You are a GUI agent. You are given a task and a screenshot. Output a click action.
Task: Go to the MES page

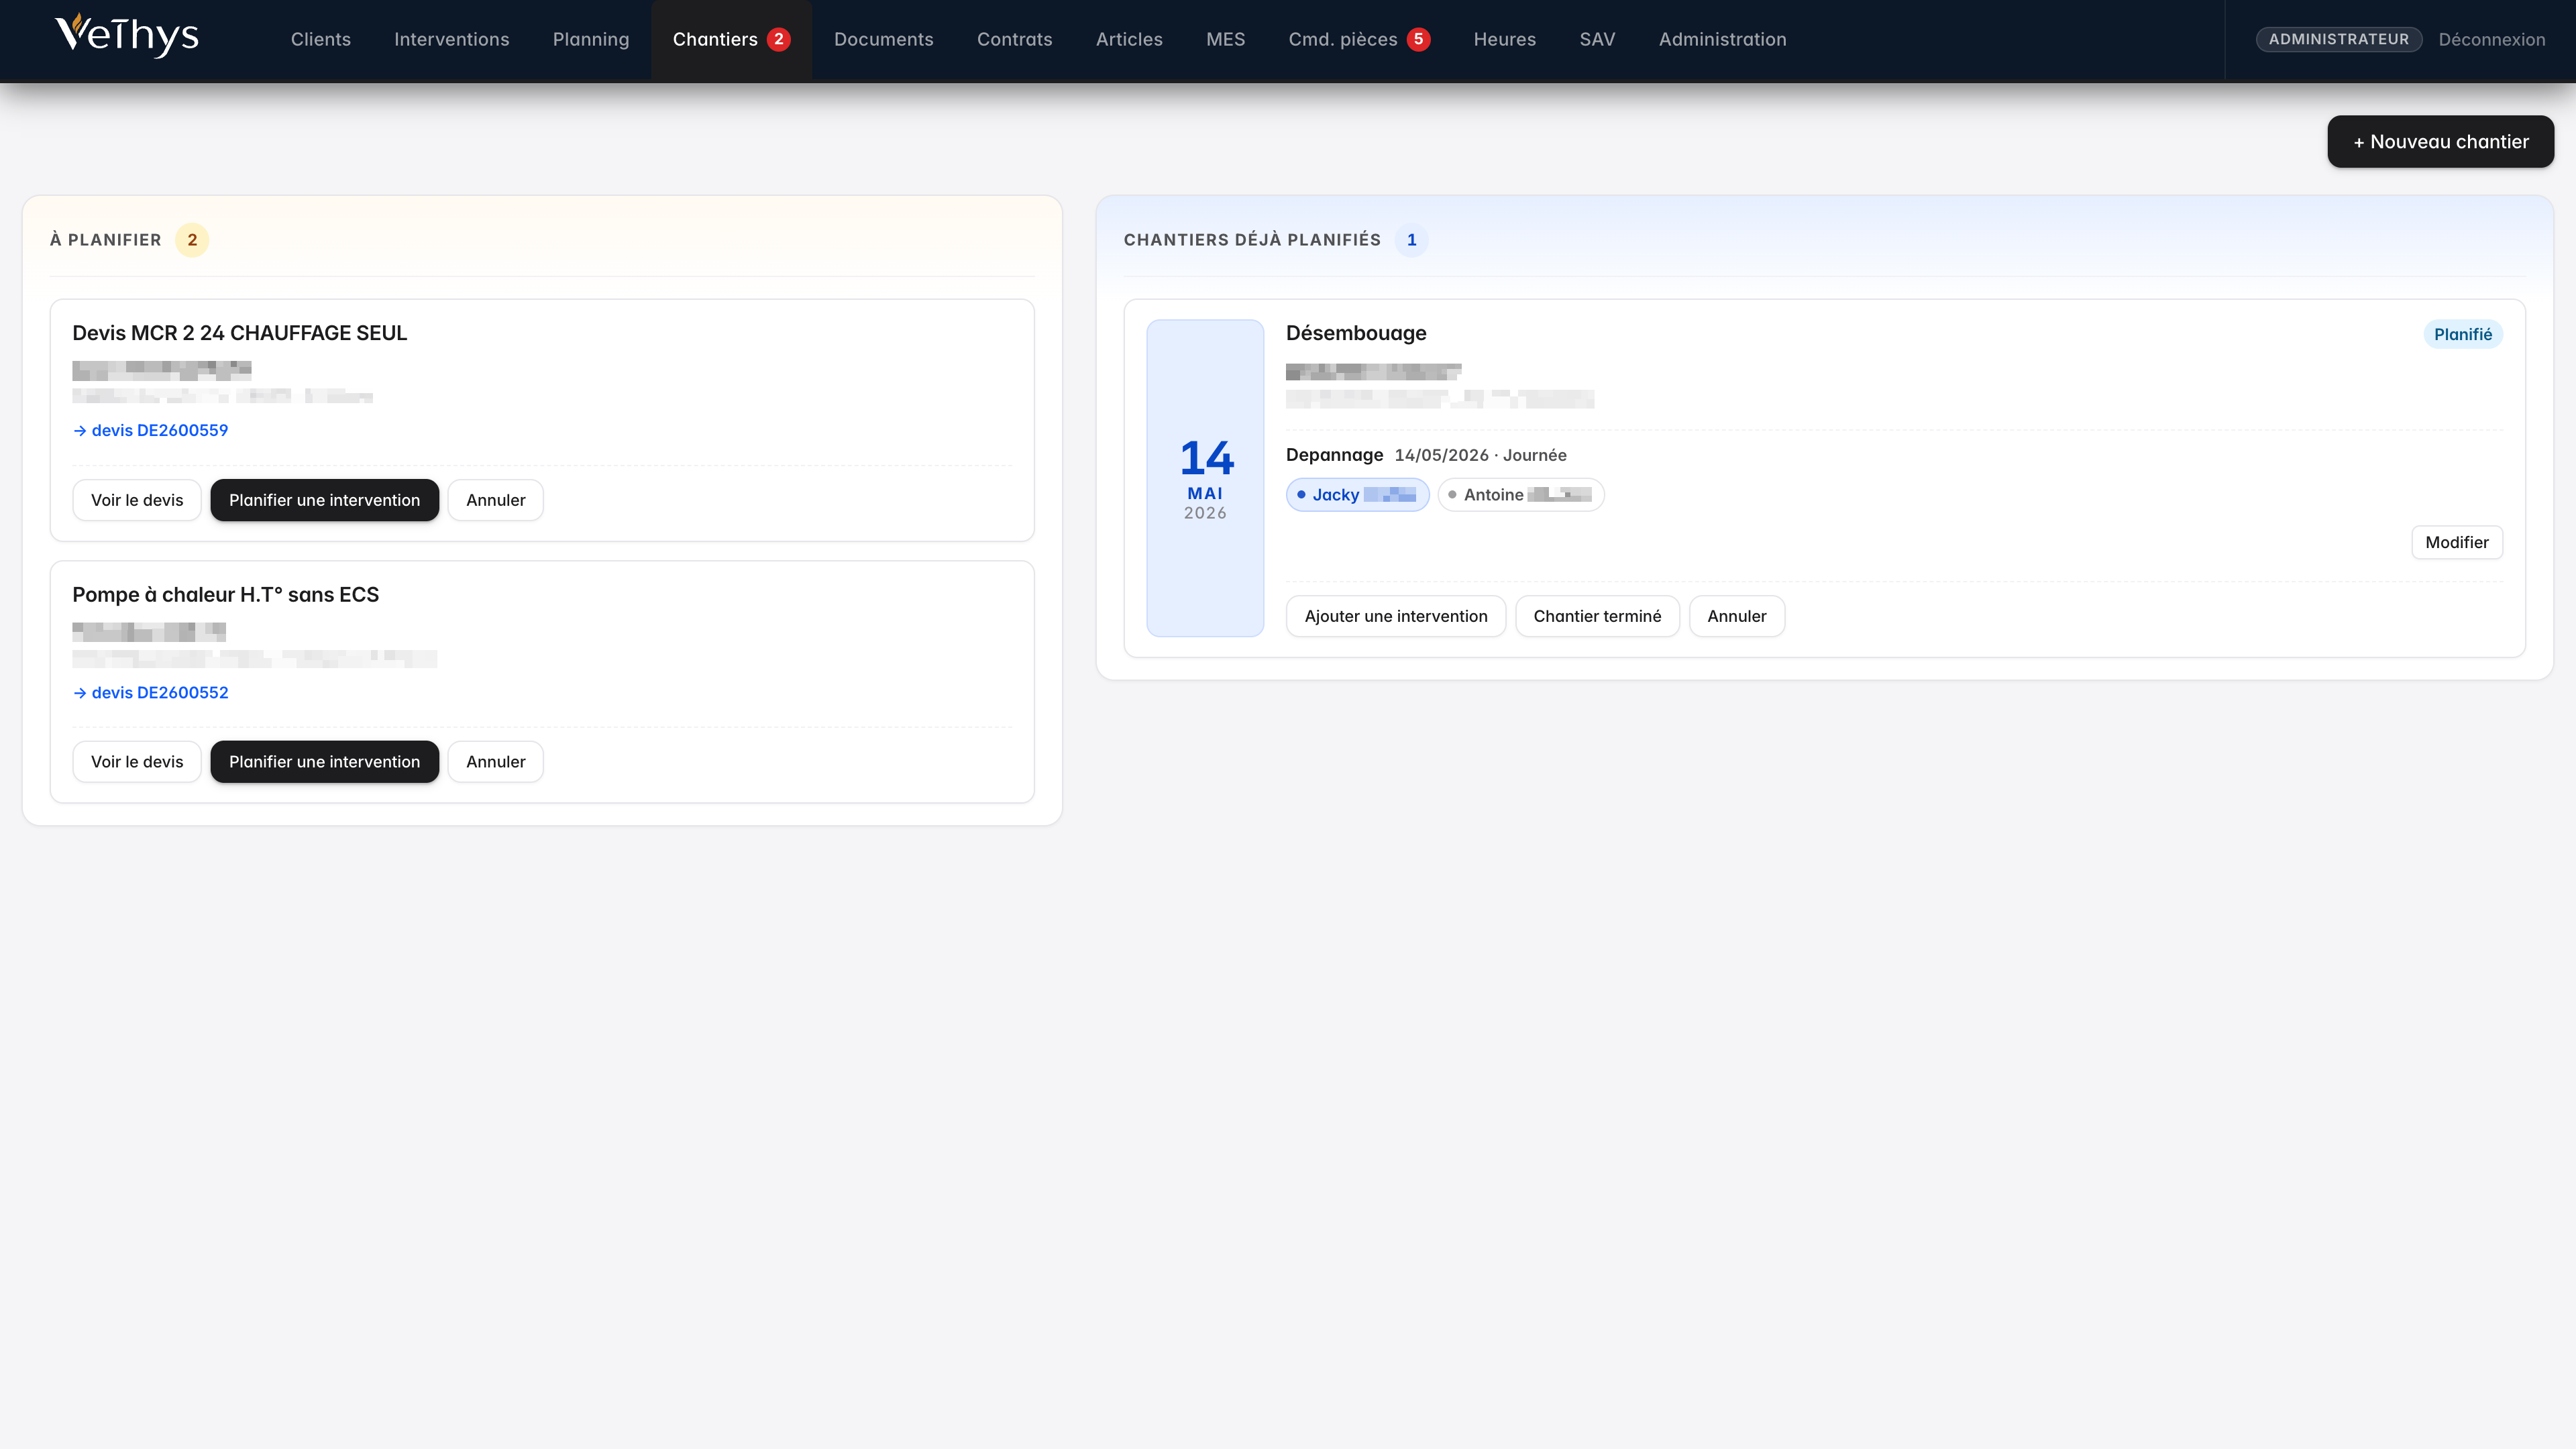[1226, 39]
